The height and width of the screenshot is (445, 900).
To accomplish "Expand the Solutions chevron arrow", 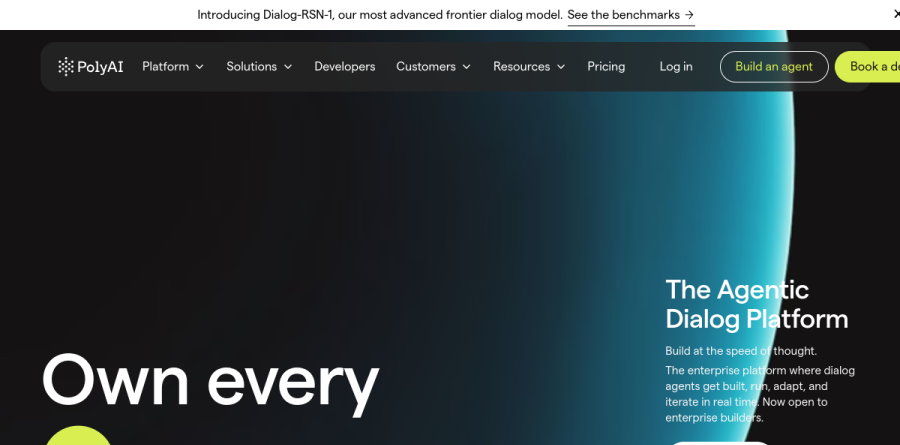I will (x=288, y=67).
